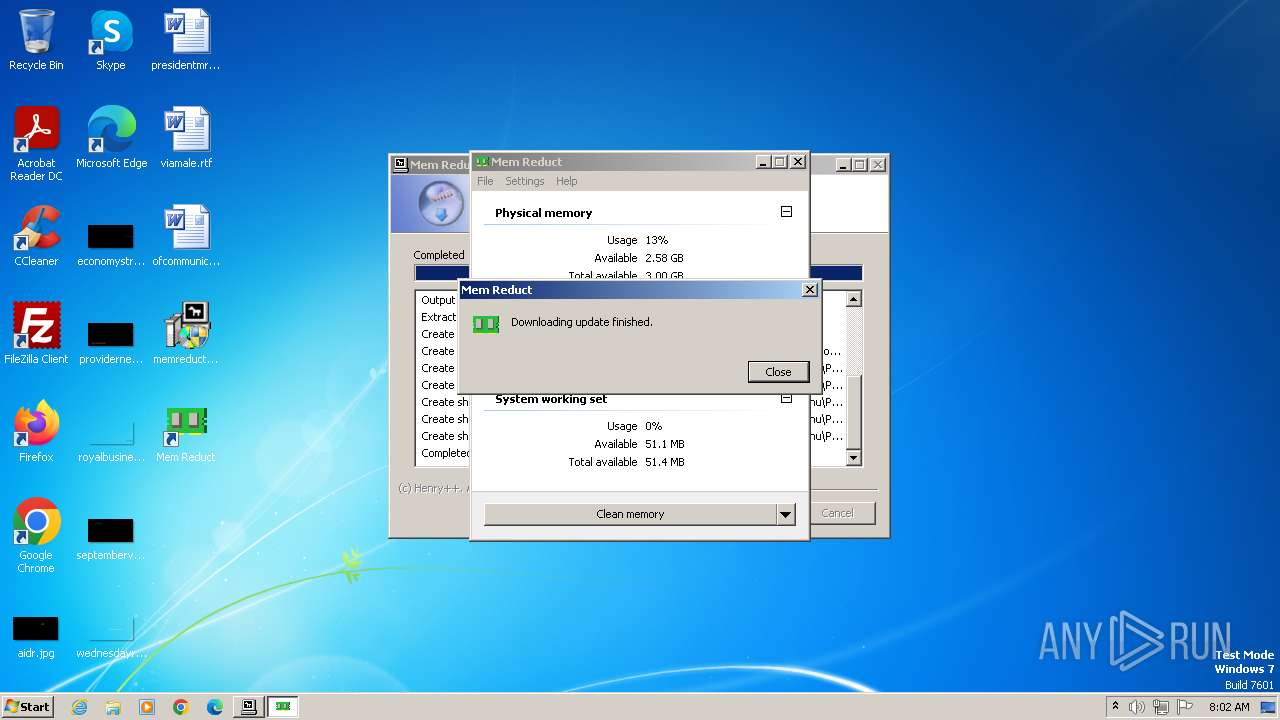Click Cancel in the installer window
Viewport: 1280px width, 720px height.
(x=837, y=513)
